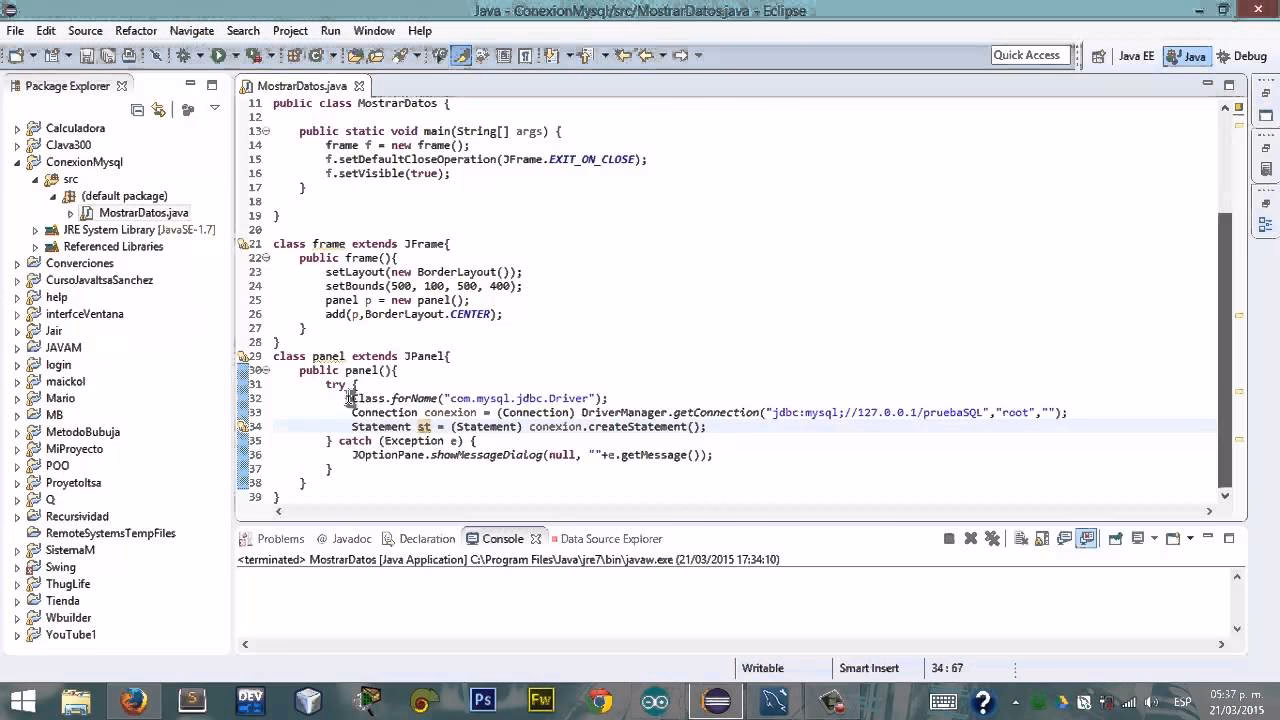
Task: Open the Run button dropdown arrow
Action: (x=234, y=55)
